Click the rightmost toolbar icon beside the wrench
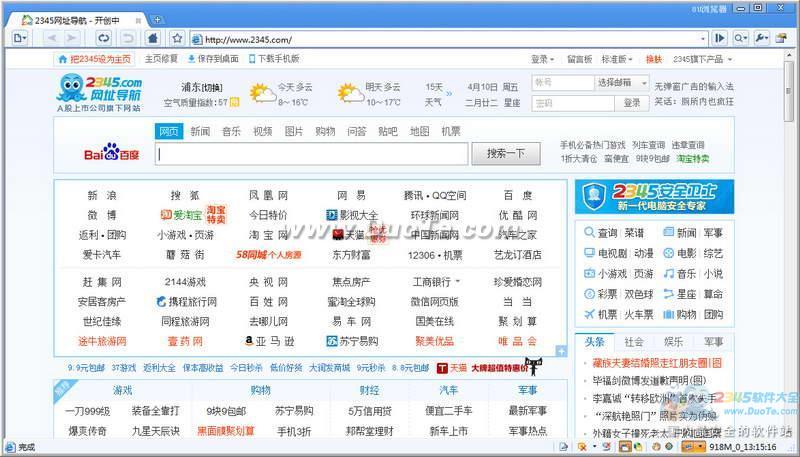Screen dimensions: 800x457 [x=781, y=38]
